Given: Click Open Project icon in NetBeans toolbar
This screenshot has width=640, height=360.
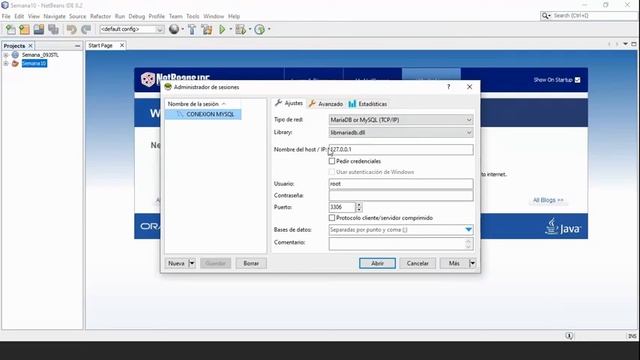Looking at the screenshot, I should 39,29.
